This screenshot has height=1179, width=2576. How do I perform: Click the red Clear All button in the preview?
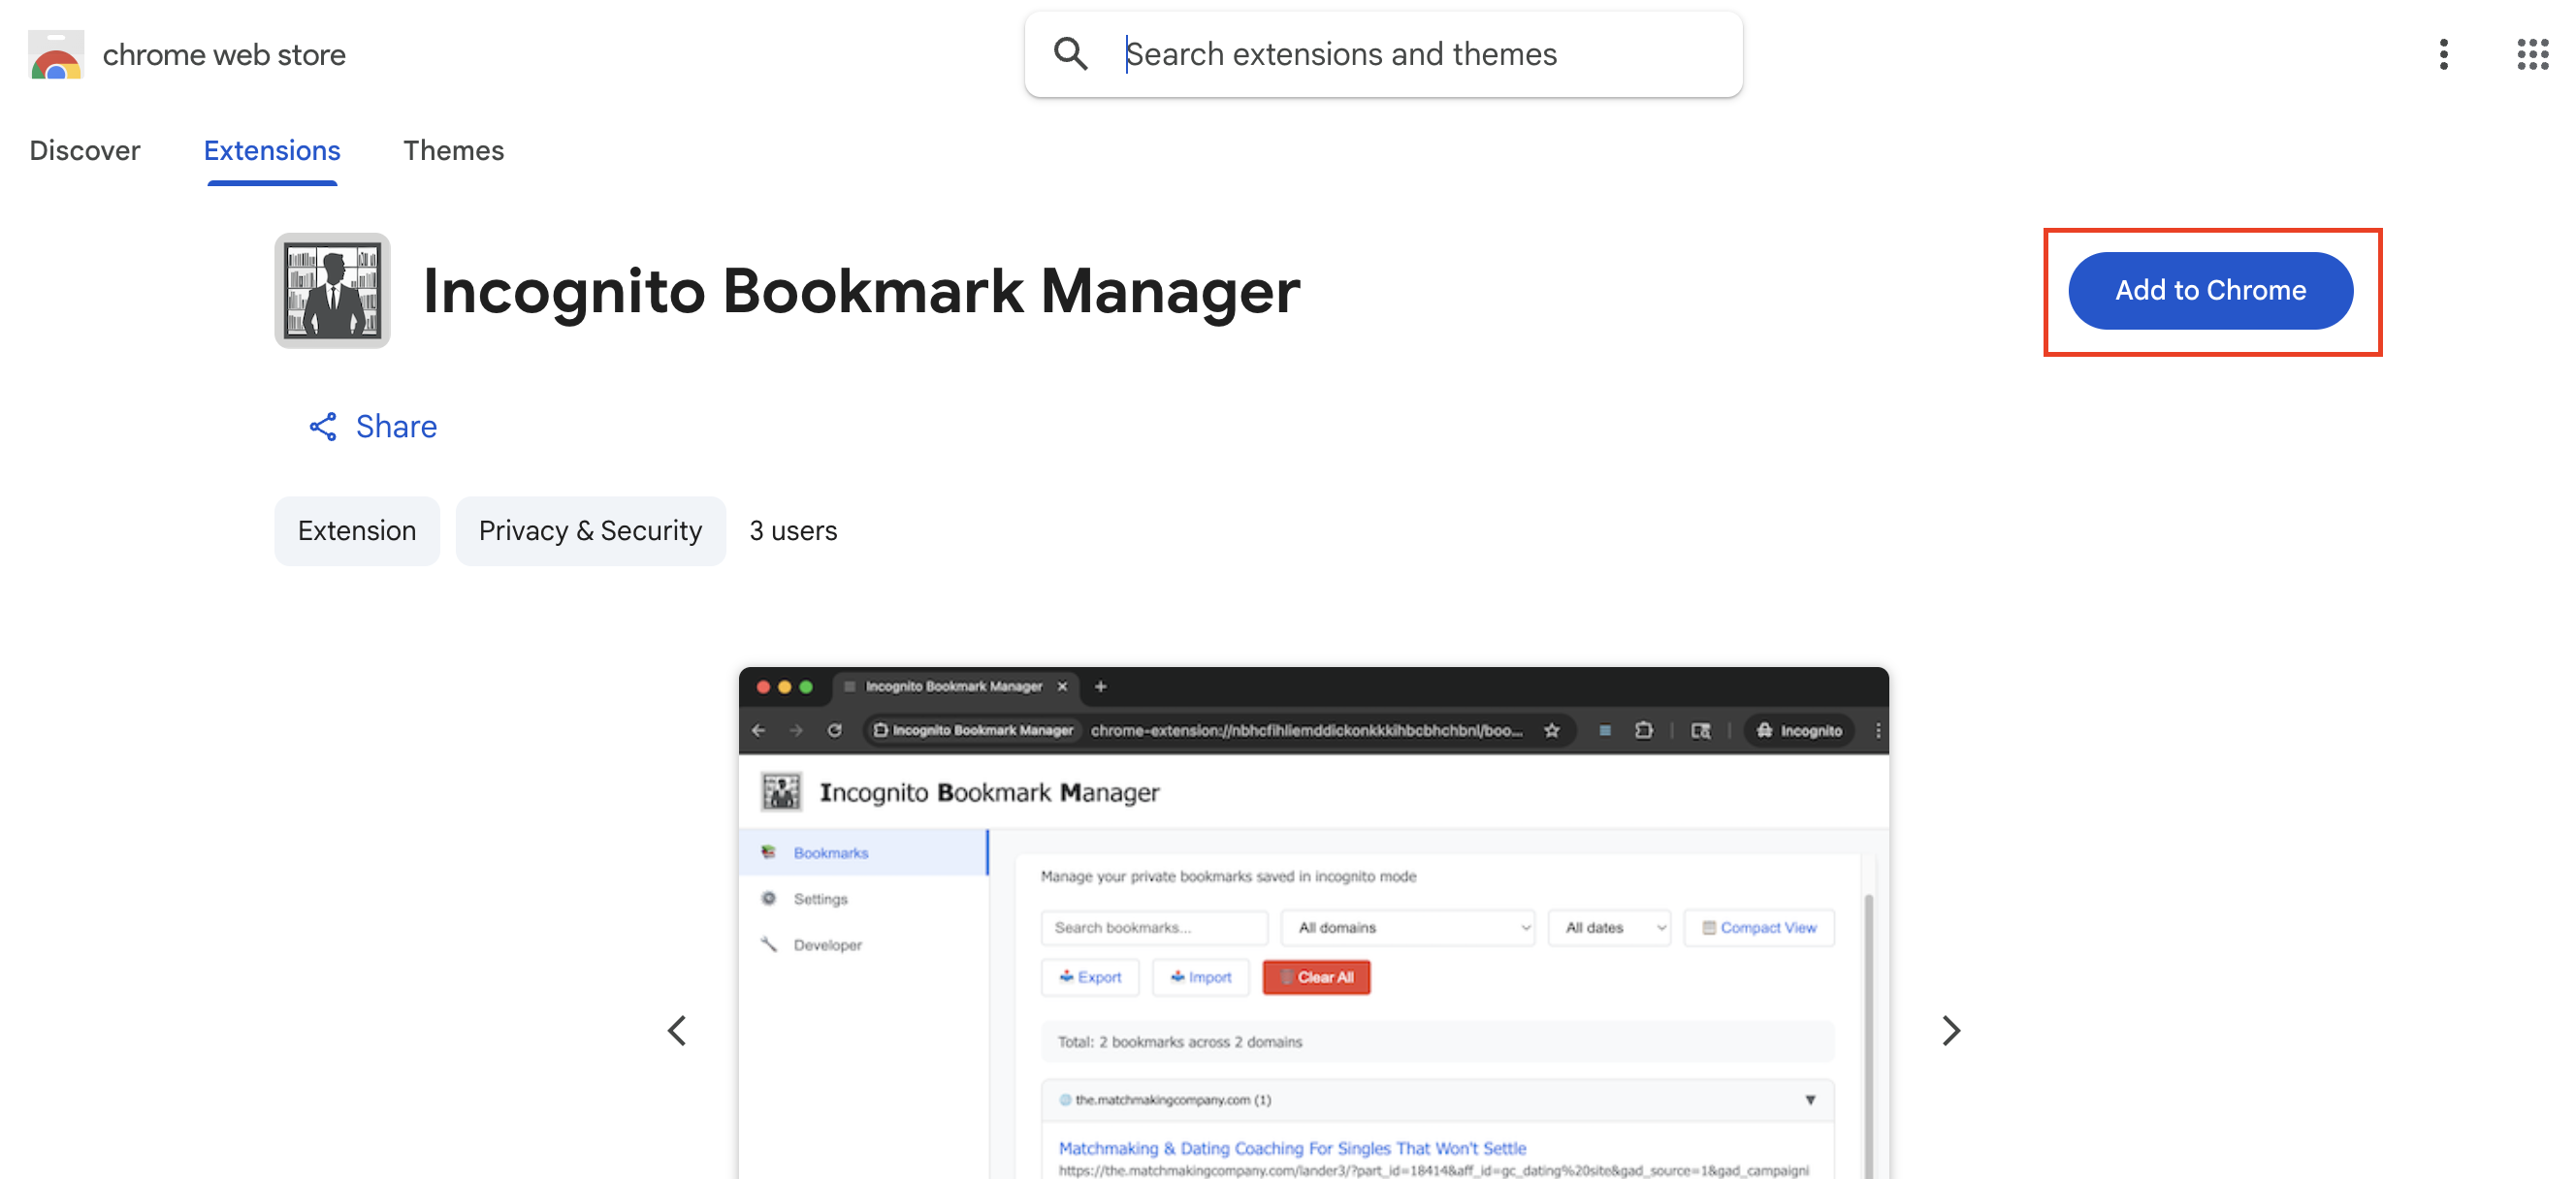1316,977
